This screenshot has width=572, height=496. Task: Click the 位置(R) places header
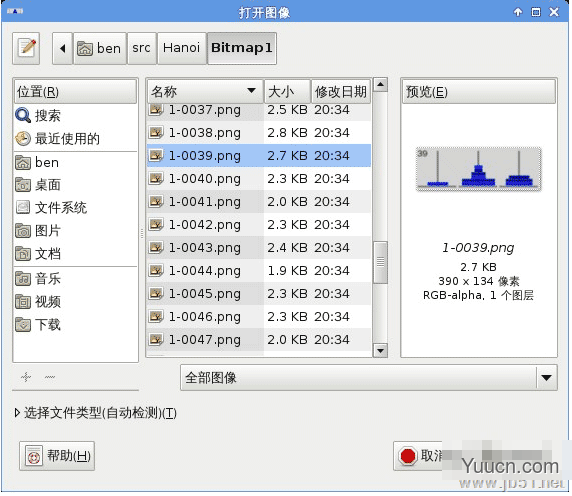point(76,92)
